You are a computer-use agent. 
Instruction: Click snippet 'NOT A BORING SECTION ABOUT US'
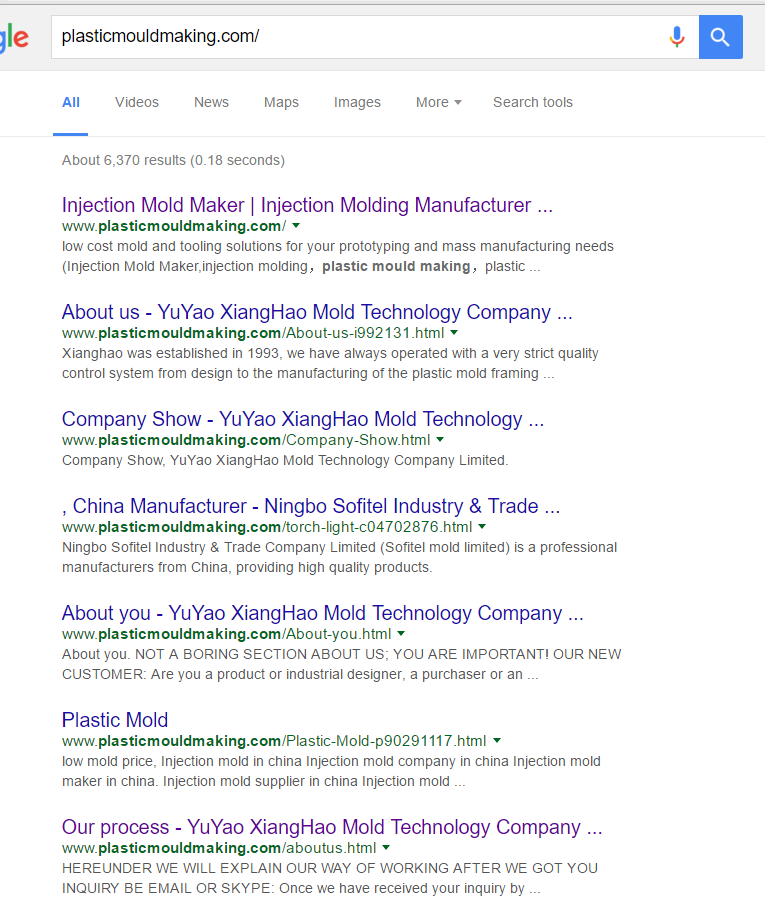(342, 664)
